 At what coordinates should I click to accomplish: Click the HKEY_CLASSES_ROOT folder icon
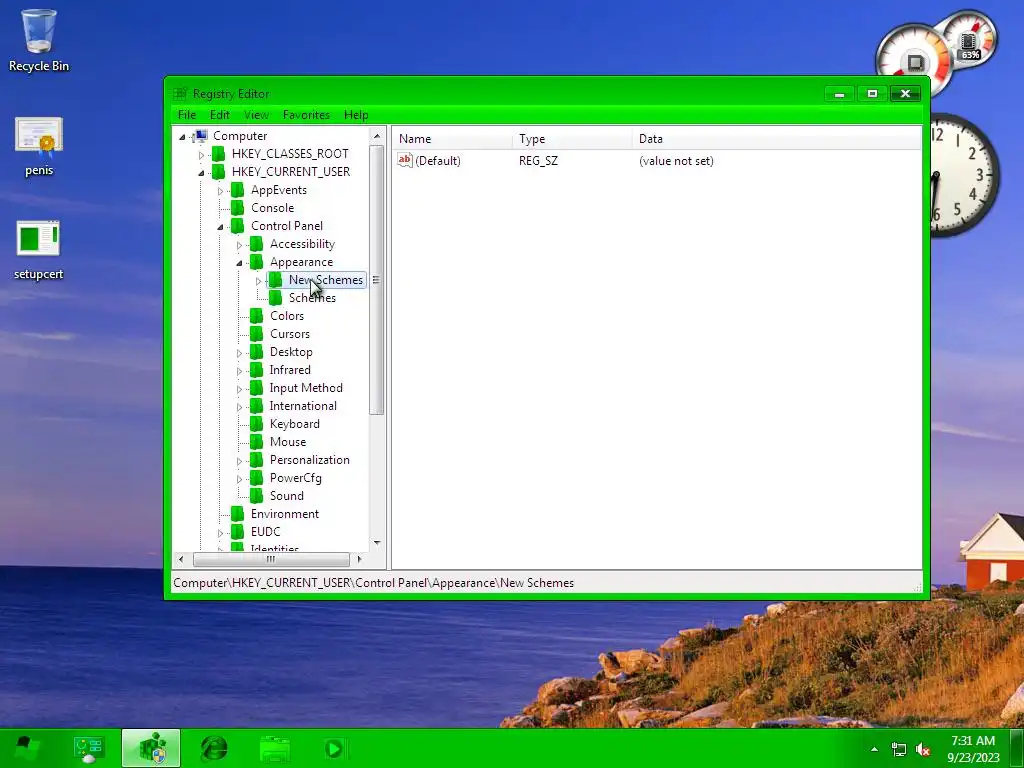click(x=219, y=154)
